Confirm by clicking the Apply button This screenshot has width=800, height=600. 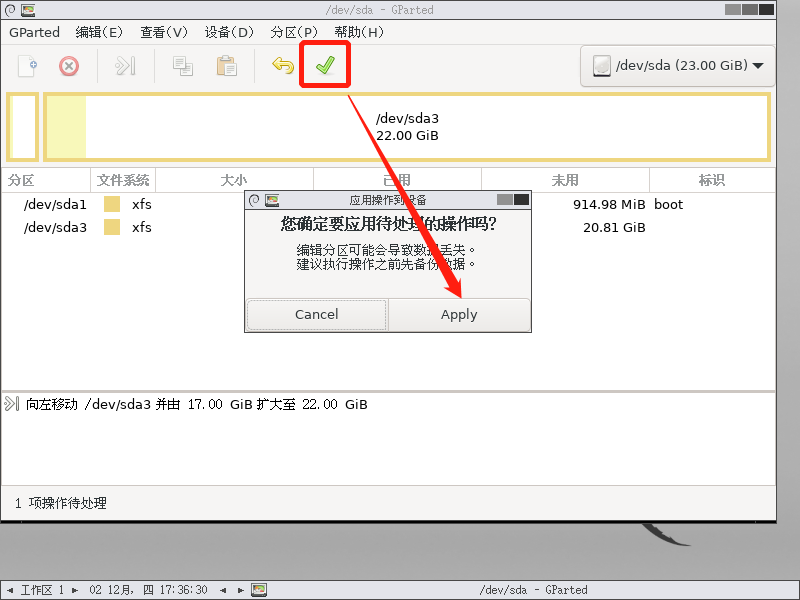point(458,314)
